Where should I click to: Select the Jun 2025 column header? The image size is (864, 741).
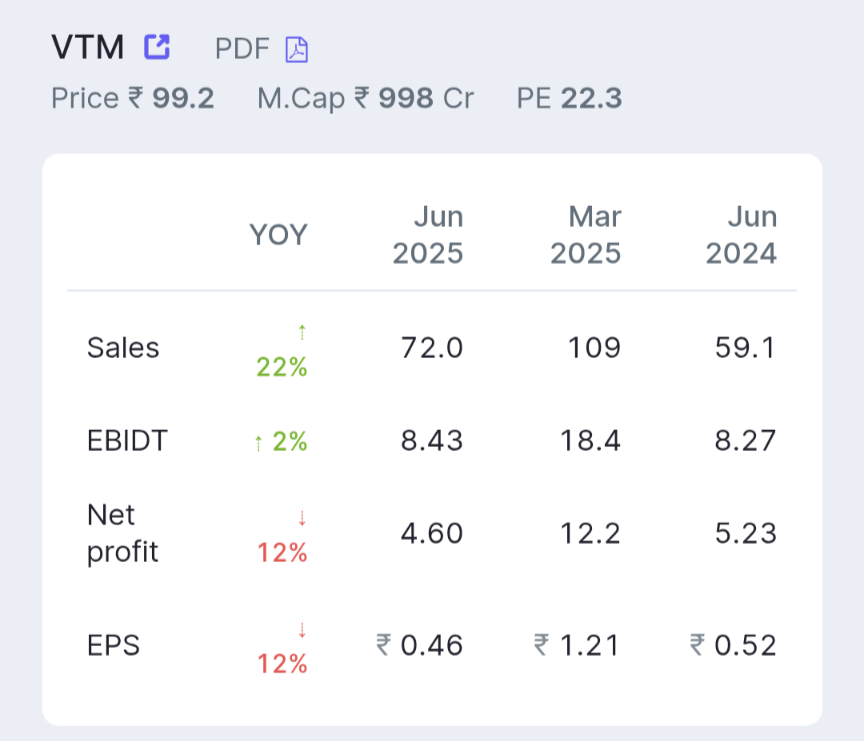[x=428, y=235]
